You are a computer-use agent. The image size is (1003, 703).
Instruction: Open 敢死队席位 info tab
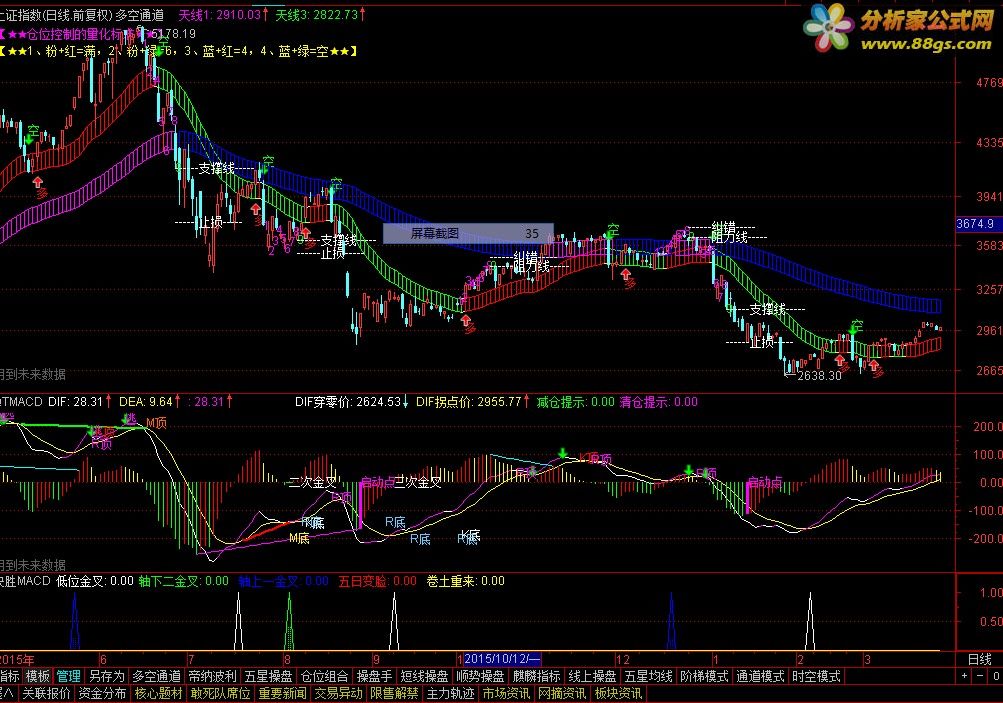220,693
